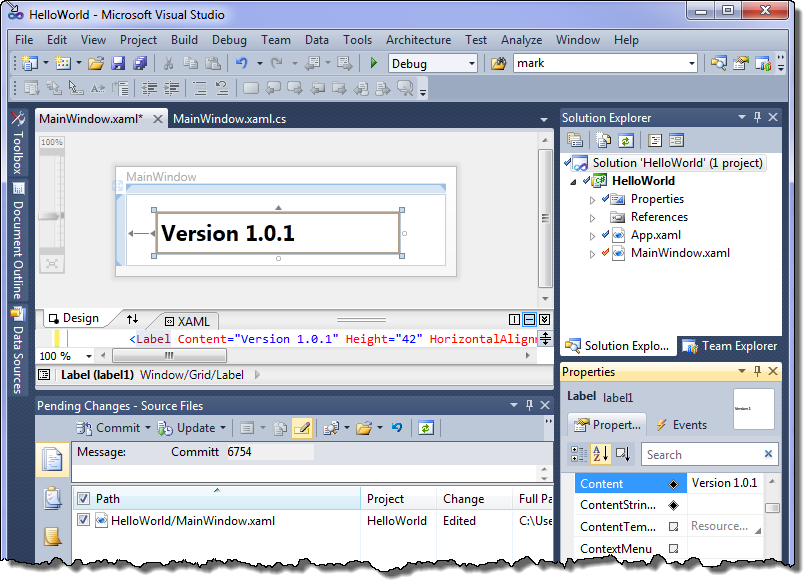Sort properties alphabetically with the A-Z icon
Screen dimensions: 811x587
click(600, 454)
